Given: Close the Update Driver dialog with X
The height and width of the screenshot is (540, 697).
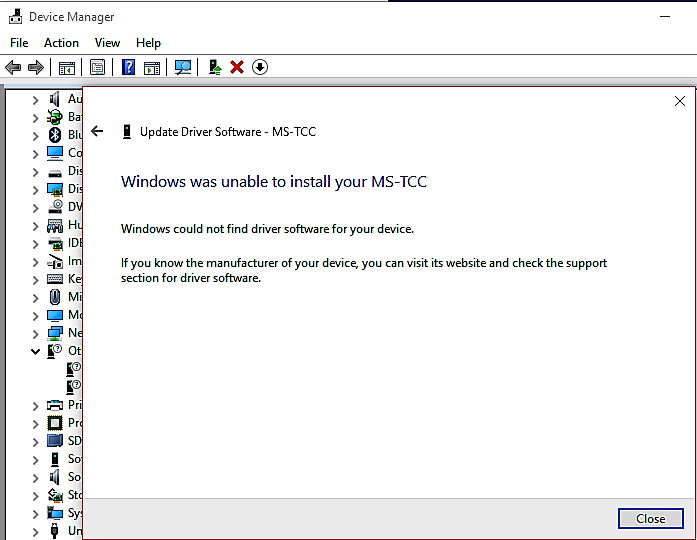Looking at the screenshot, I should [x=680, y=101].
